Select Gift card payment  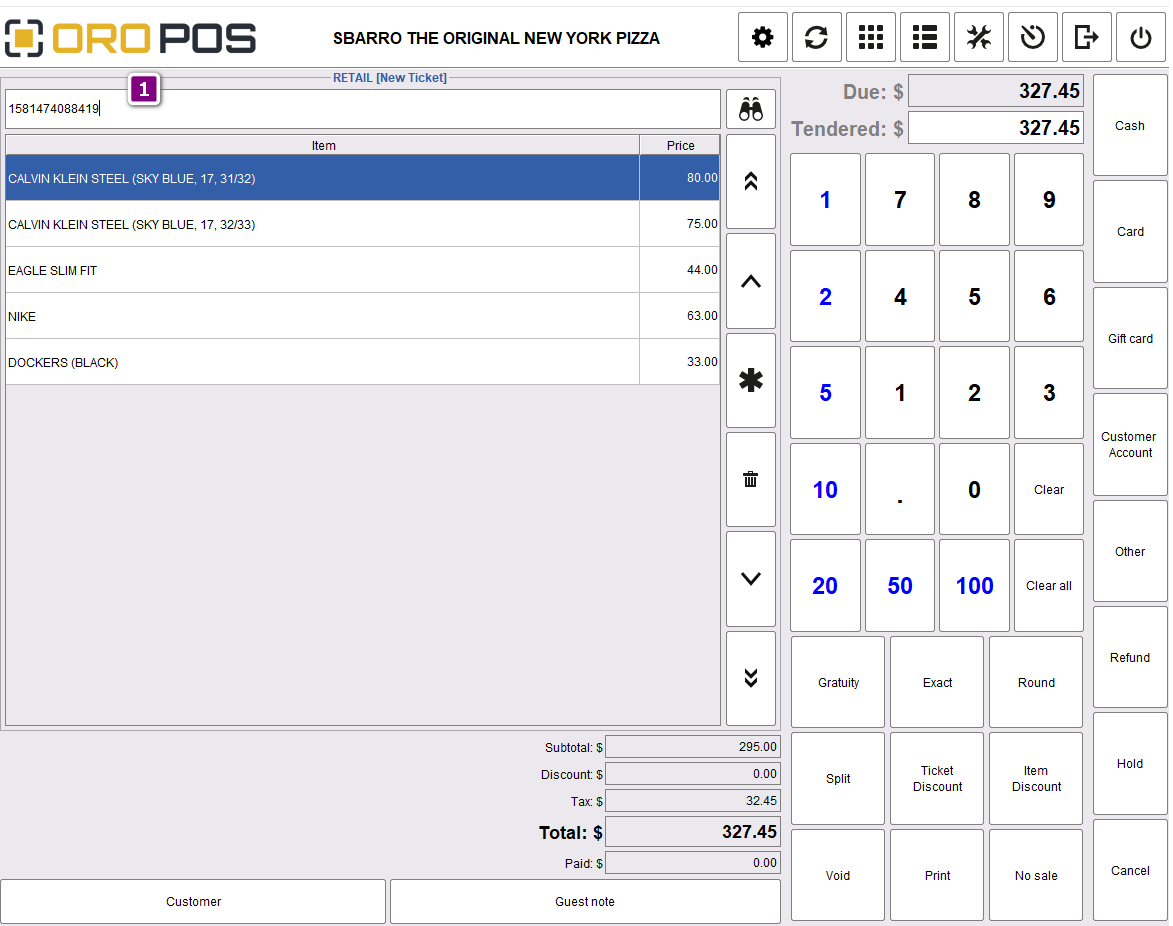[x=1130, y=339]
